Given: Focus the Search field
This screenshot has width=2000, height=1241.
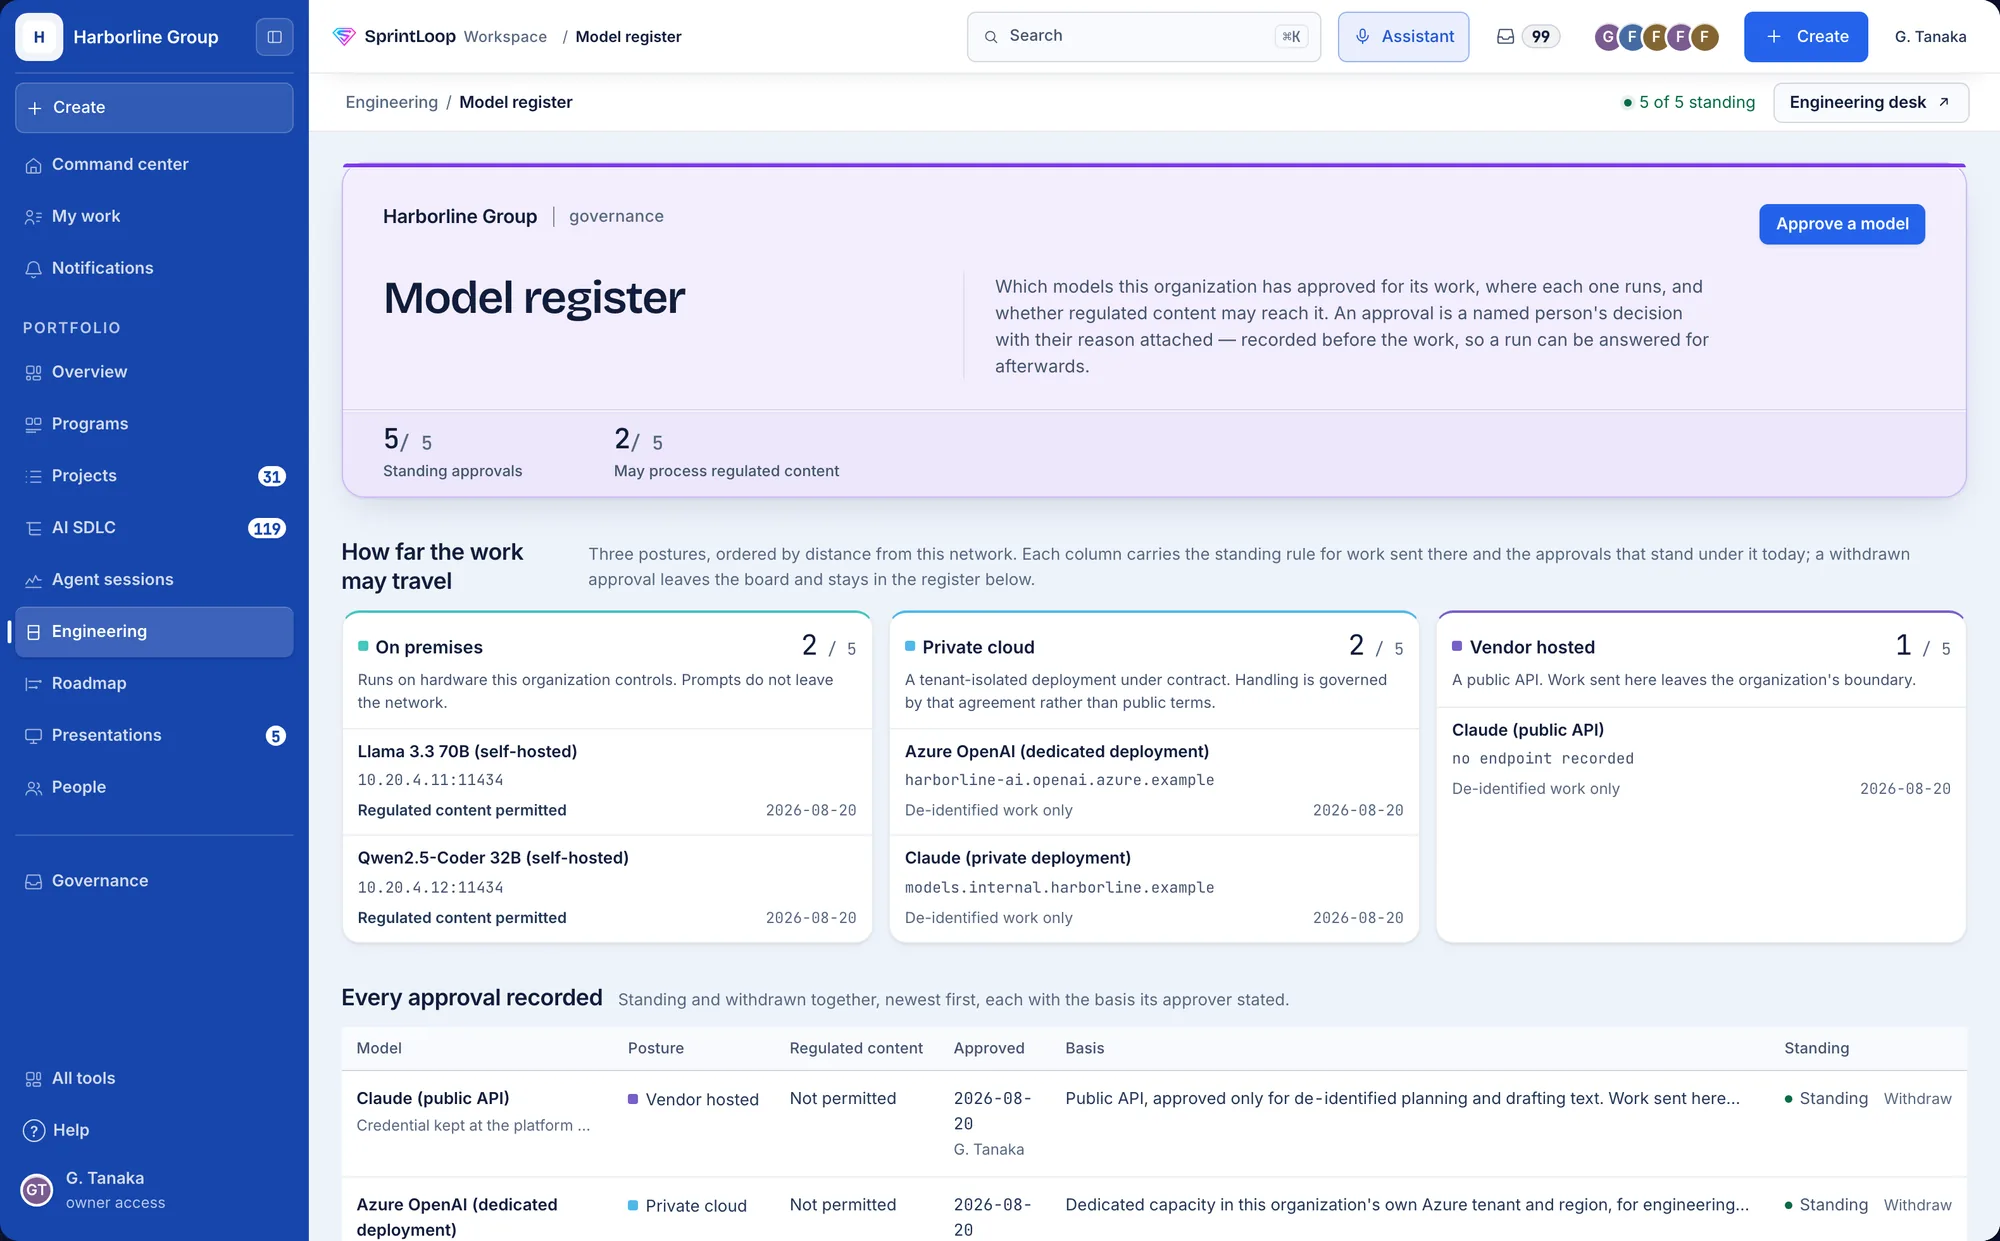Looking at the screenshot, I should click(1143, 37).
